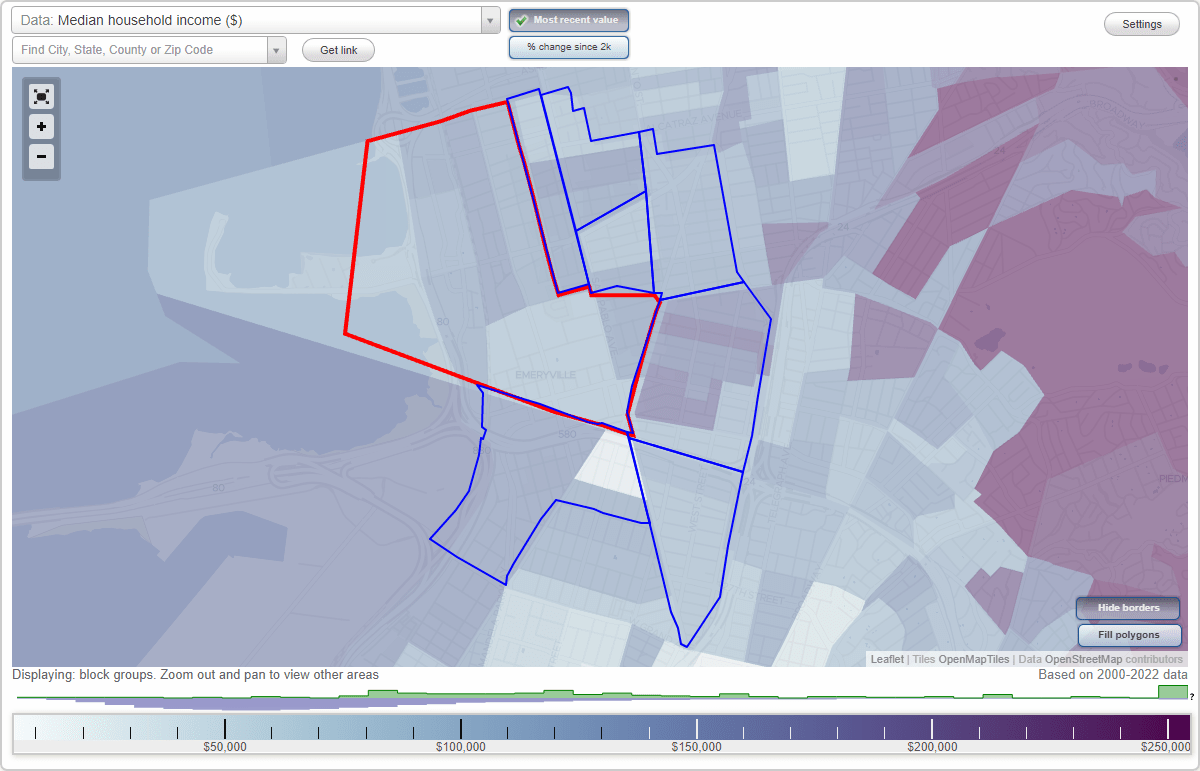
Task: Click the checkmark icon on Most recent value
Action: (x=522, y=19)
